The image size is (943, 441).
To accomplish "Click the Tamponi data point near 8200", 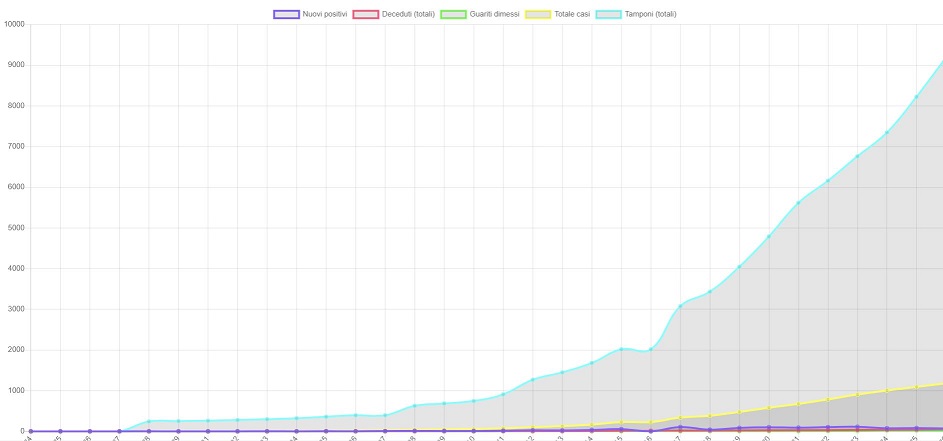I will click(916, 97).
